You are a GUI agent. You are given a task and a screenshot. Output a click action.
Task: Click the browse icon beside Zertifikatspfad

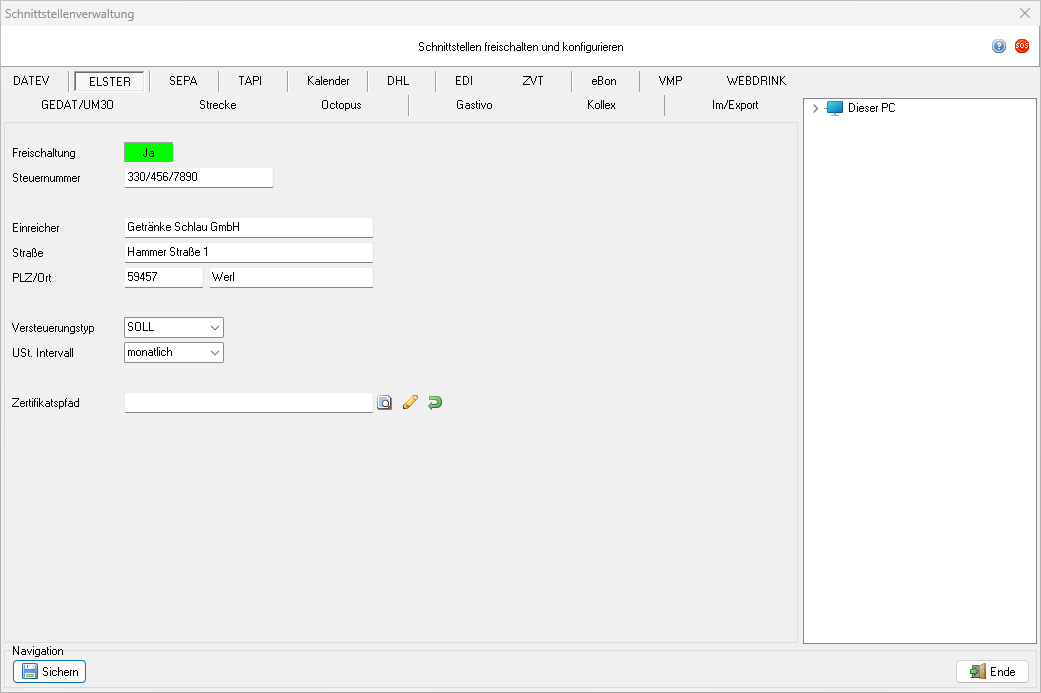point(384,403)
